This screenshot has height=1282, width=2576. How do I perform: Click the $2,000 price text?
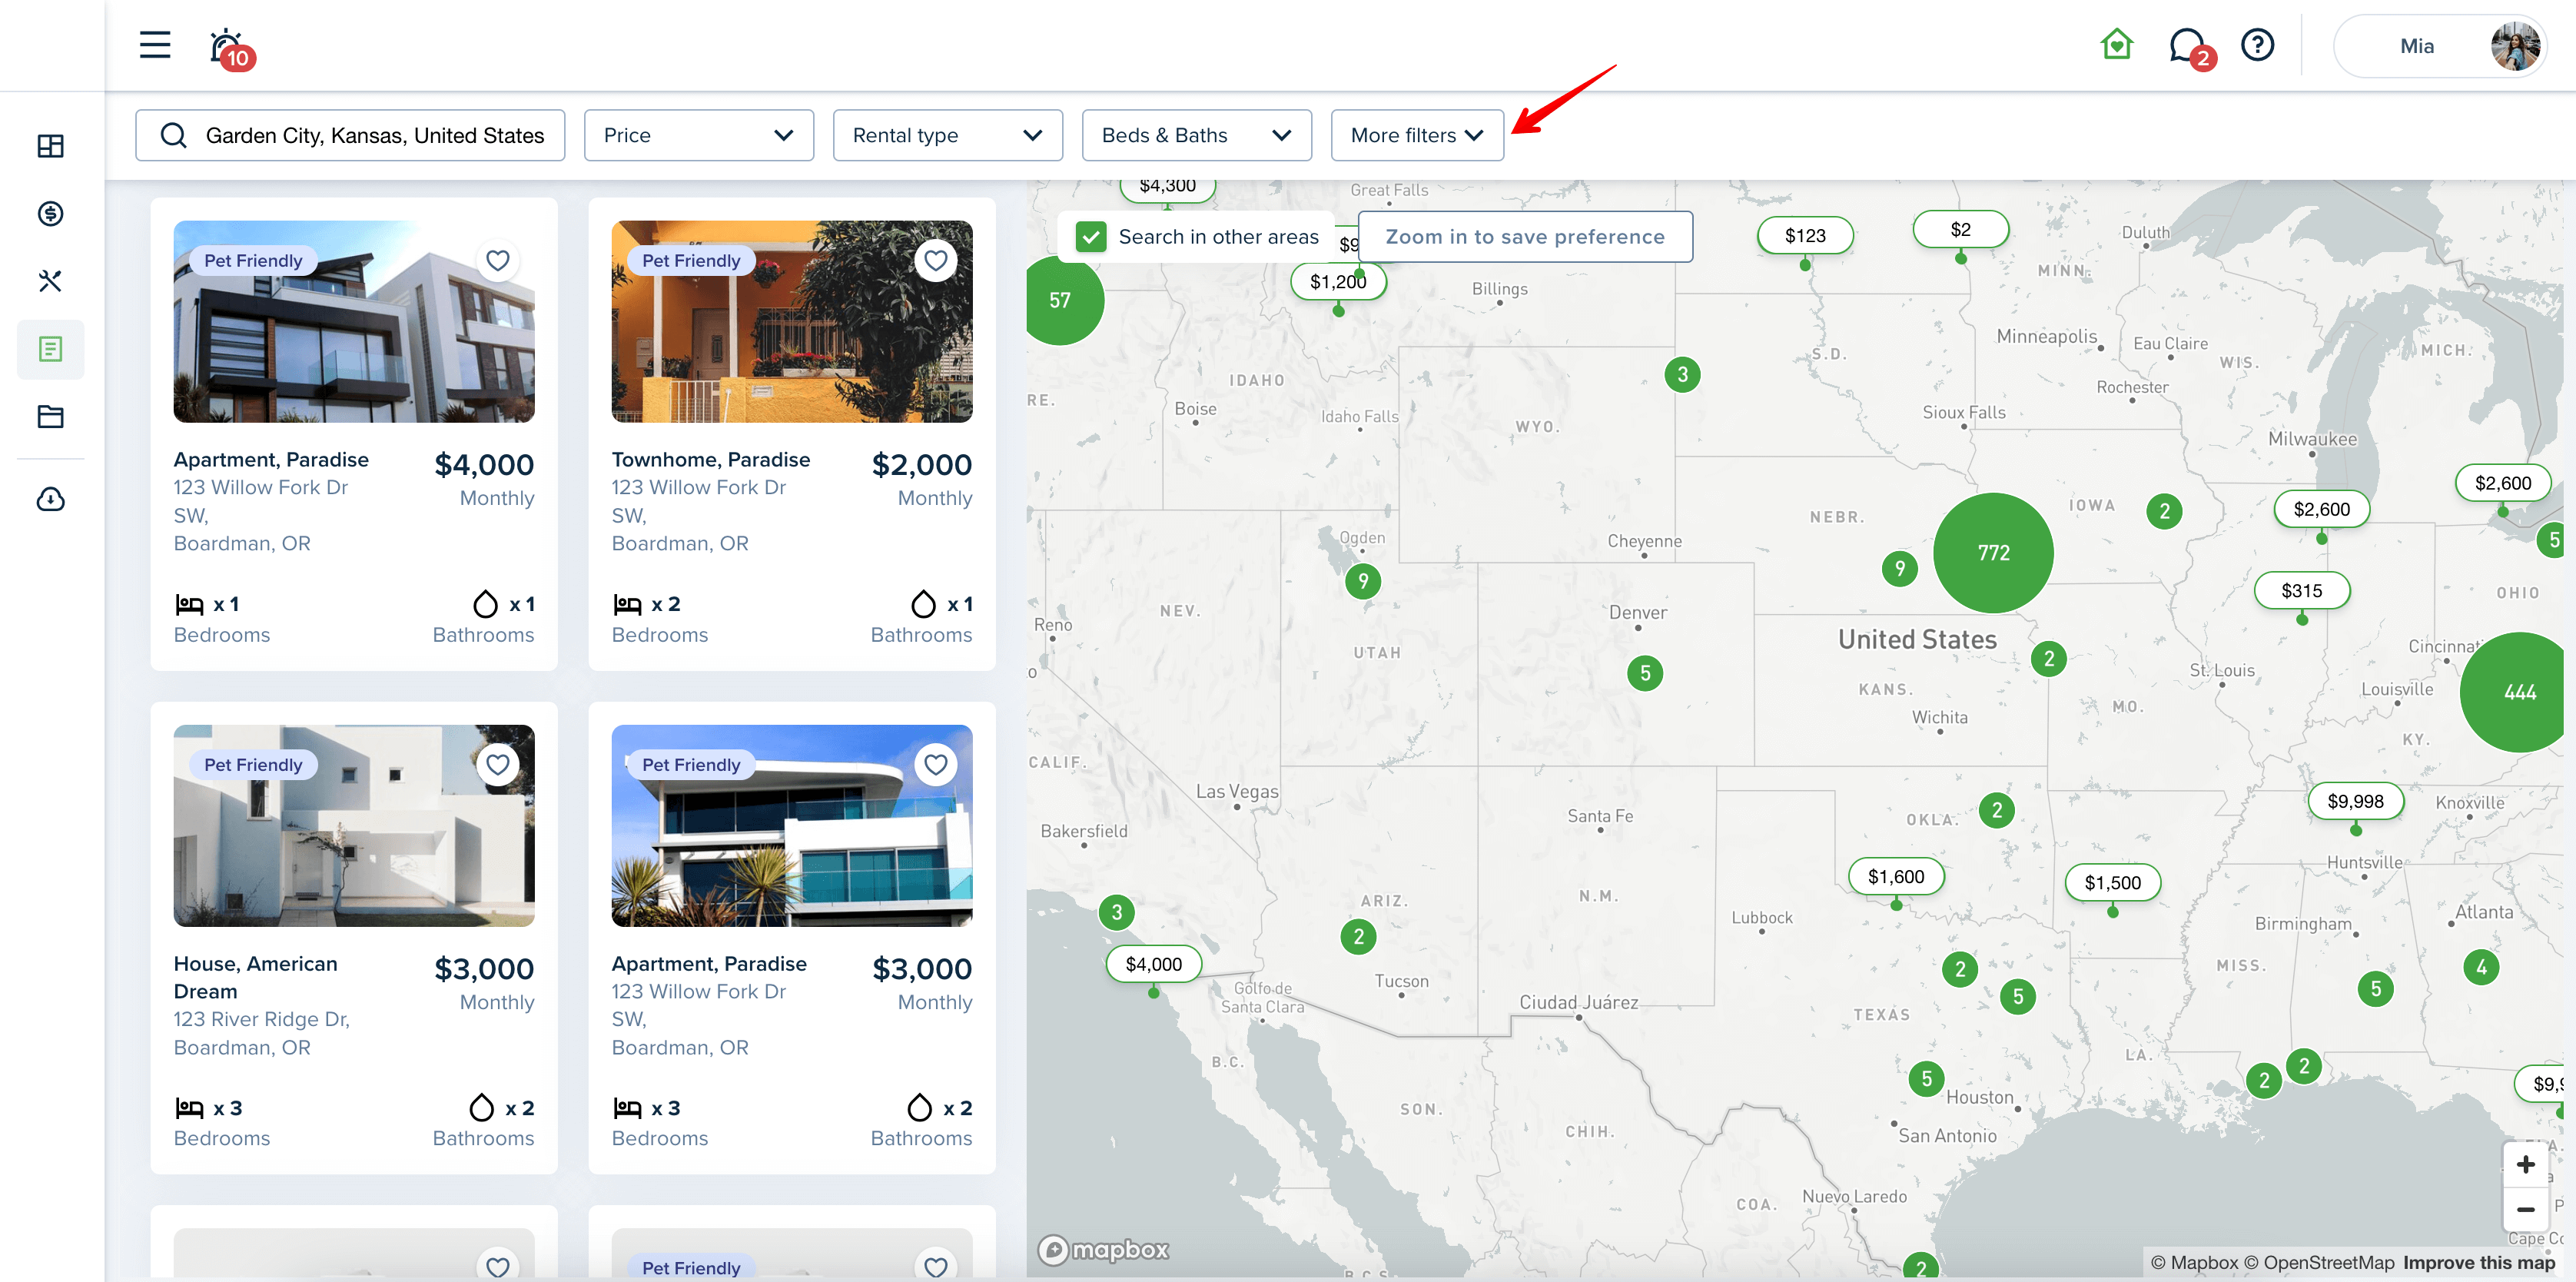tap(922, 464)
